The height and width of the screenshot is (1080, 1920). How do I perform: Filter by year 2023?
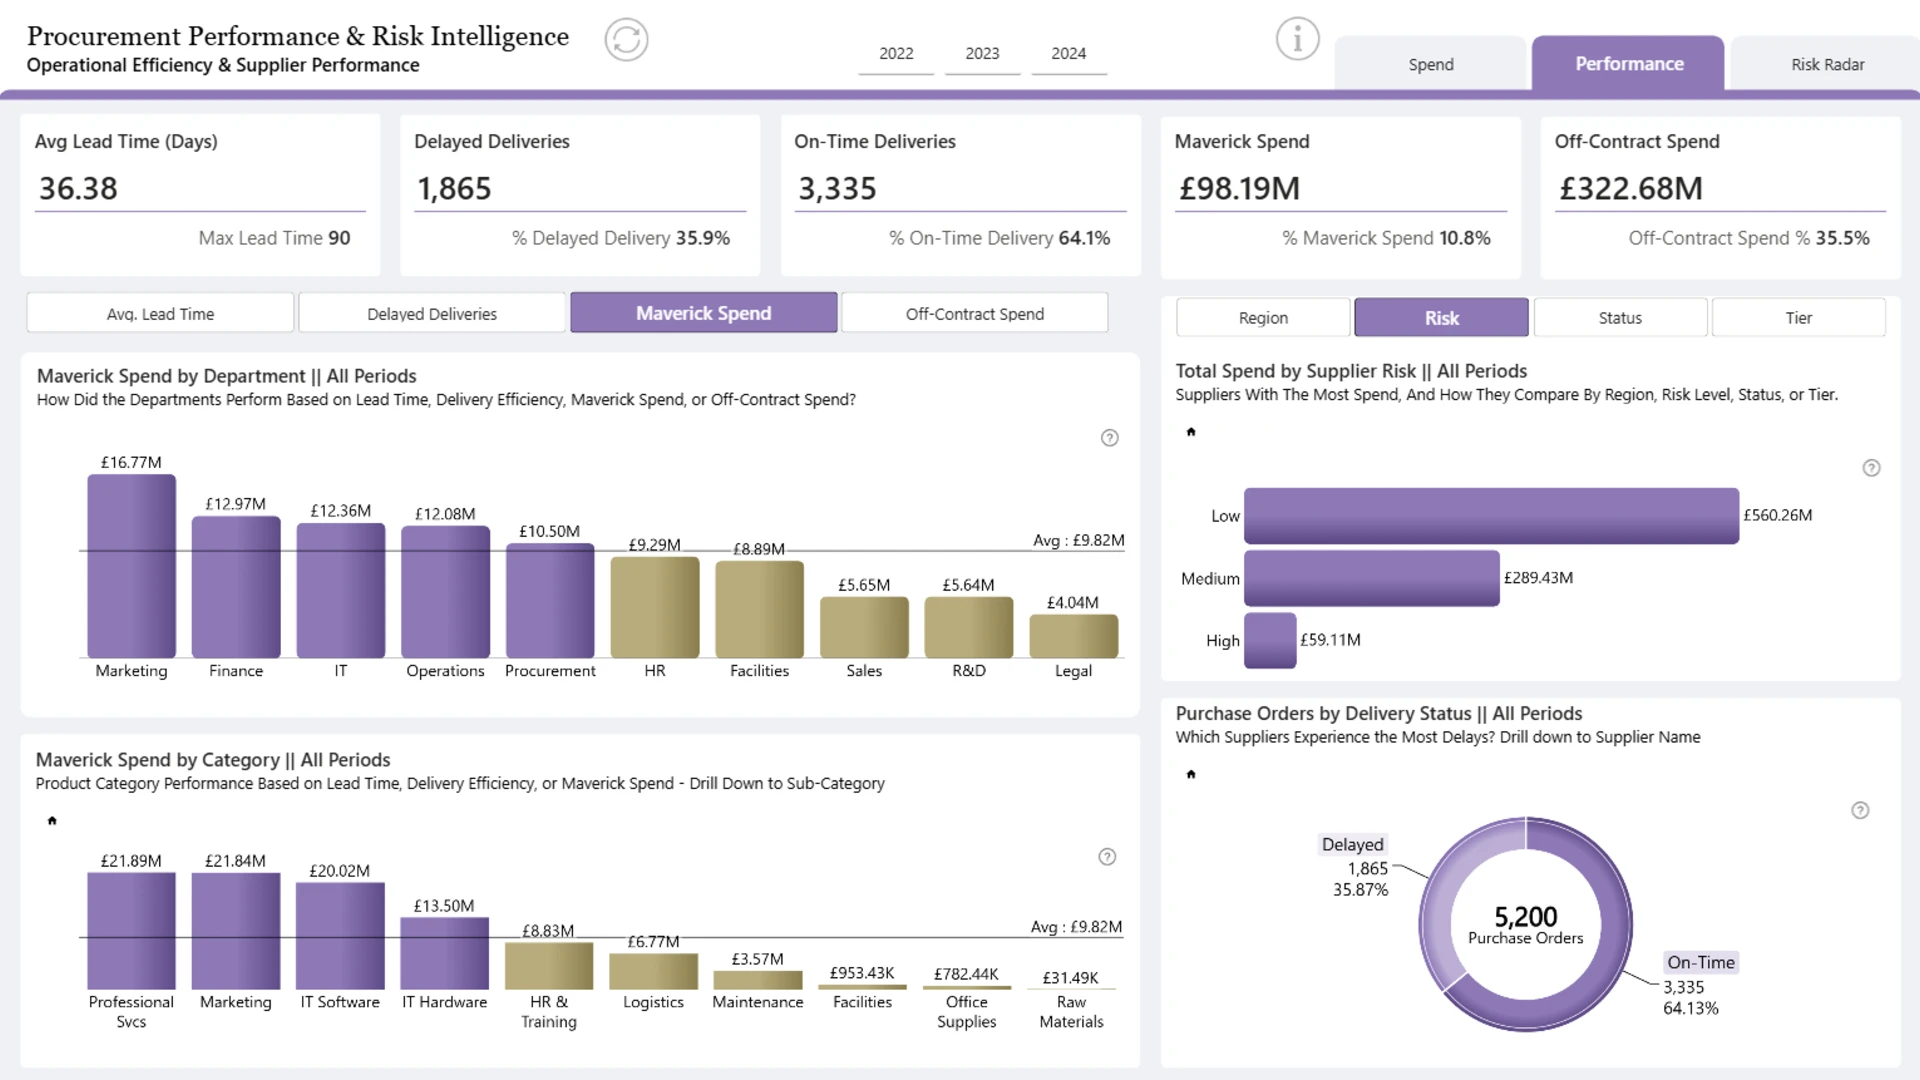[982, 54]
